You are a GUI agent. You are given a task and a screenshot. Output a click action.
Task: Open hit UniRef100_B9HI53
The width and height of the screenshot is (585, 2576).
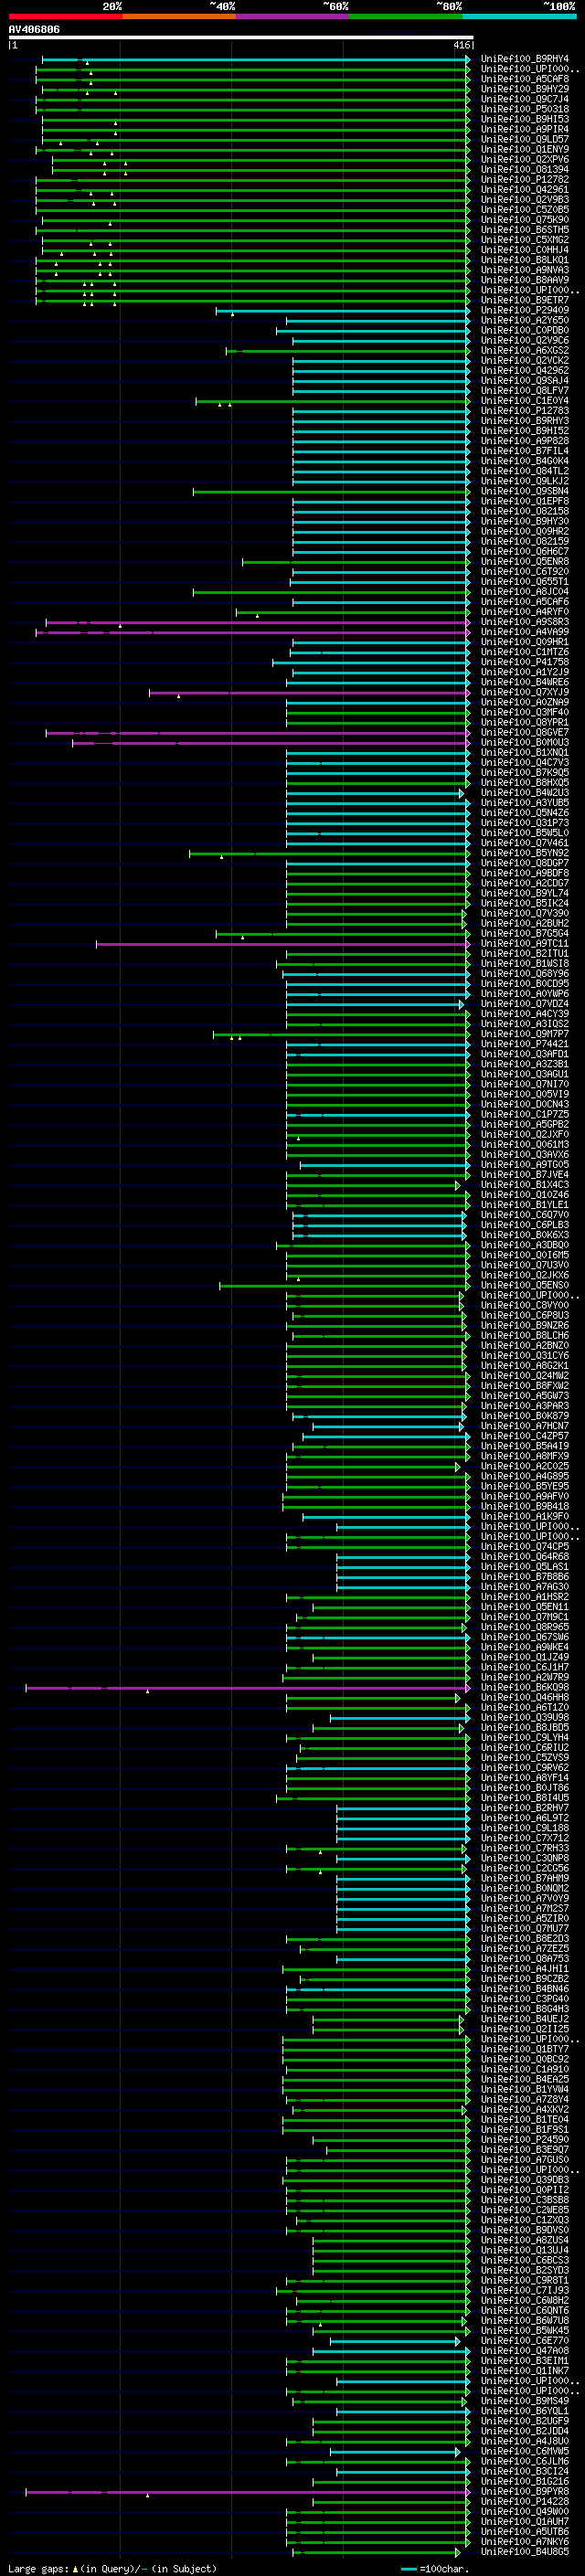525,120
